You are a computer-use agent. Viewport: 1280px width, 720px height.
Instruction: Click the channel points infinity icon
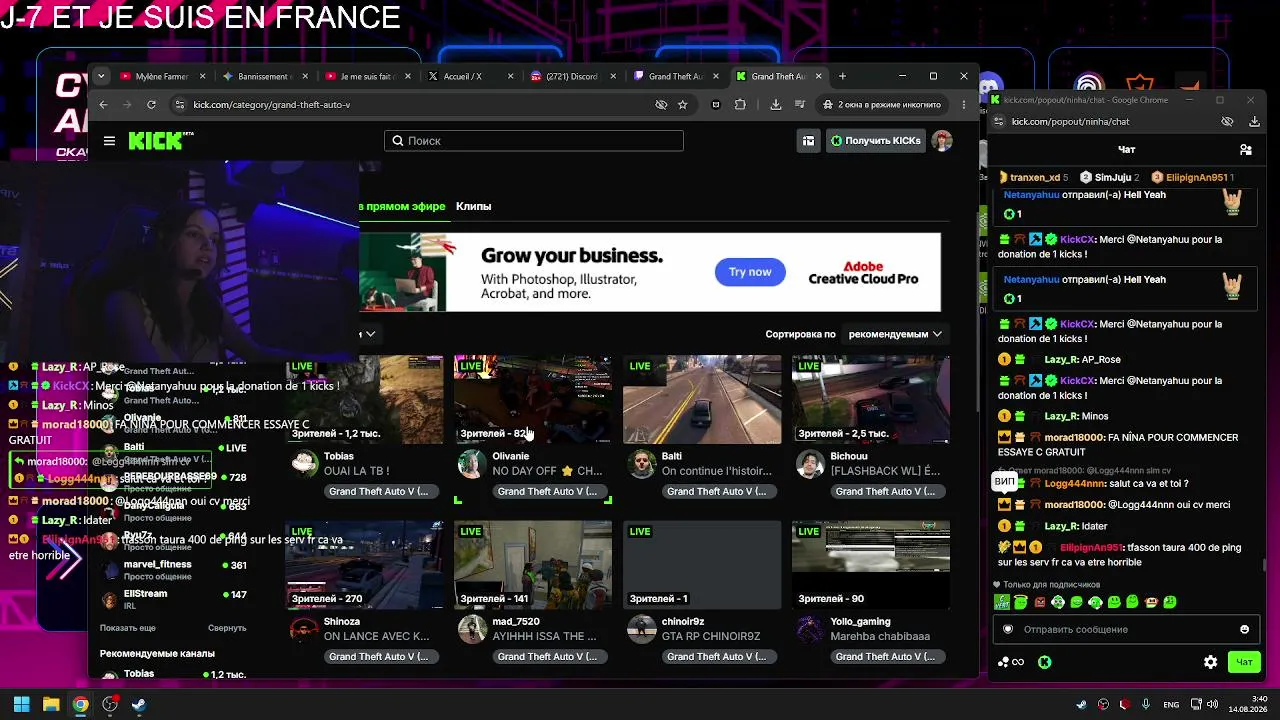[1011, 662]
